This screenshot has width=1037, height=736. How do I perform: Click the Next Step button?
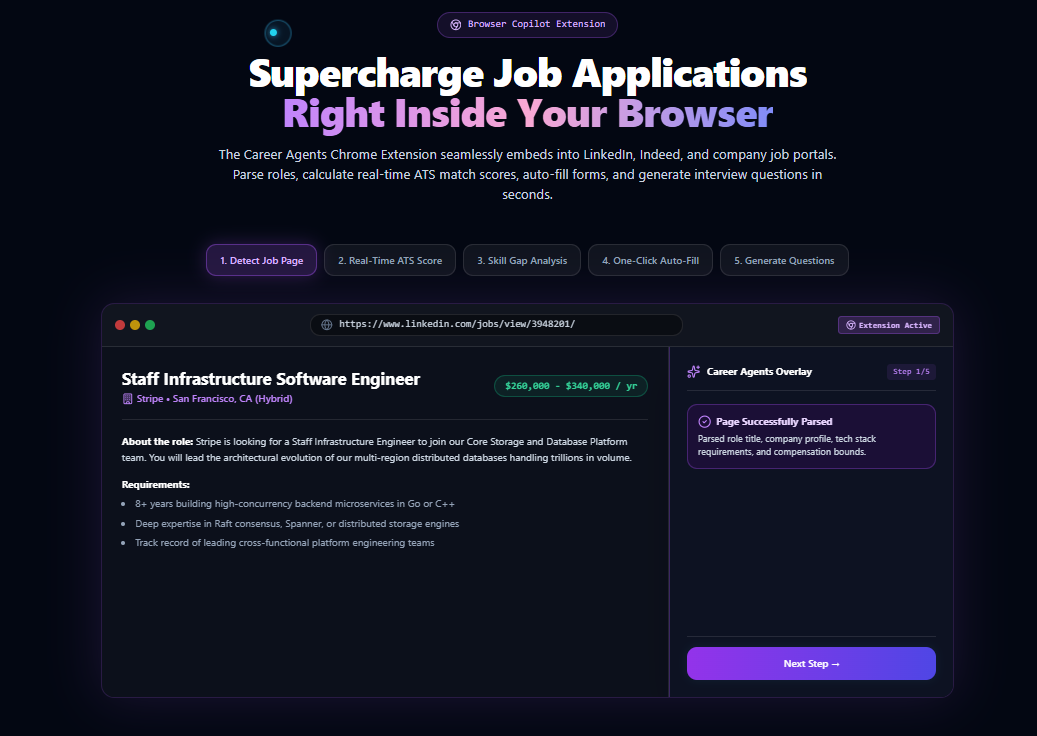click(811, 663)
